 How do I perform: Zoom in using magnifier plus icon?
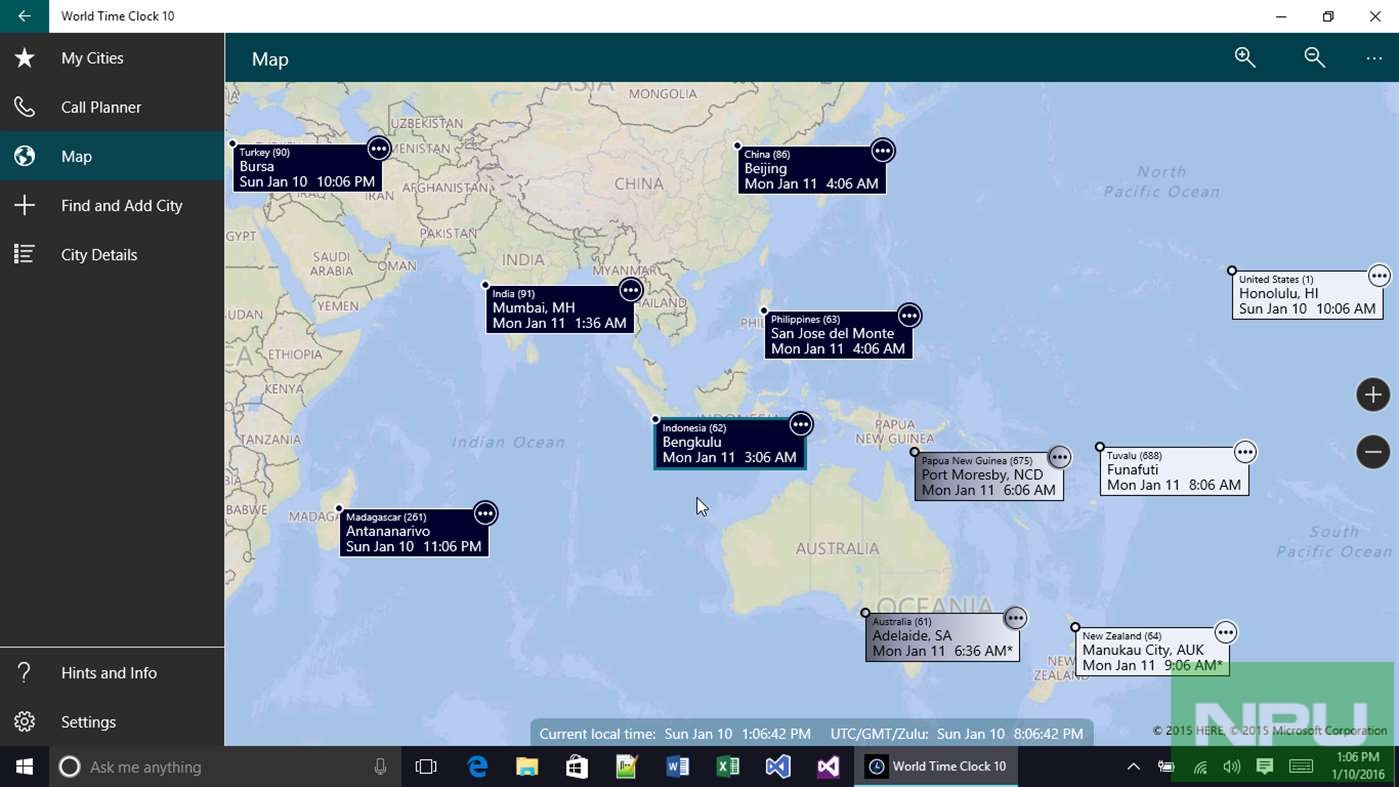click(1245, 58)
